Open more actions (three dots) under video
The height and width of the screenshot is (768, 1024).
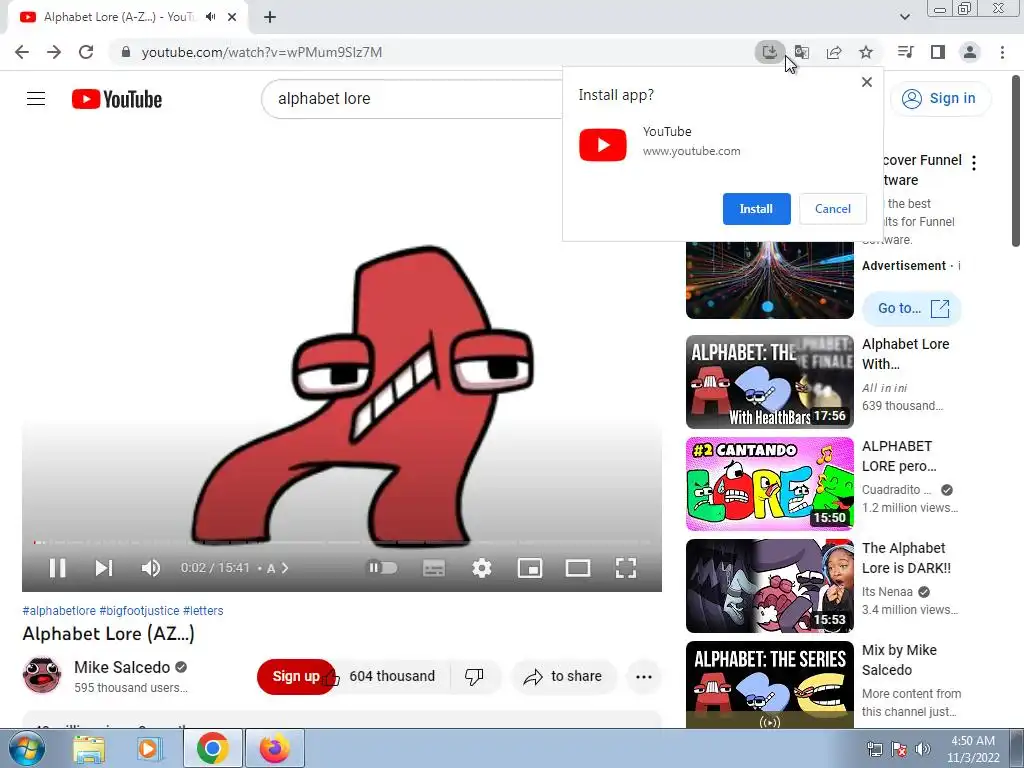[644, 677]
